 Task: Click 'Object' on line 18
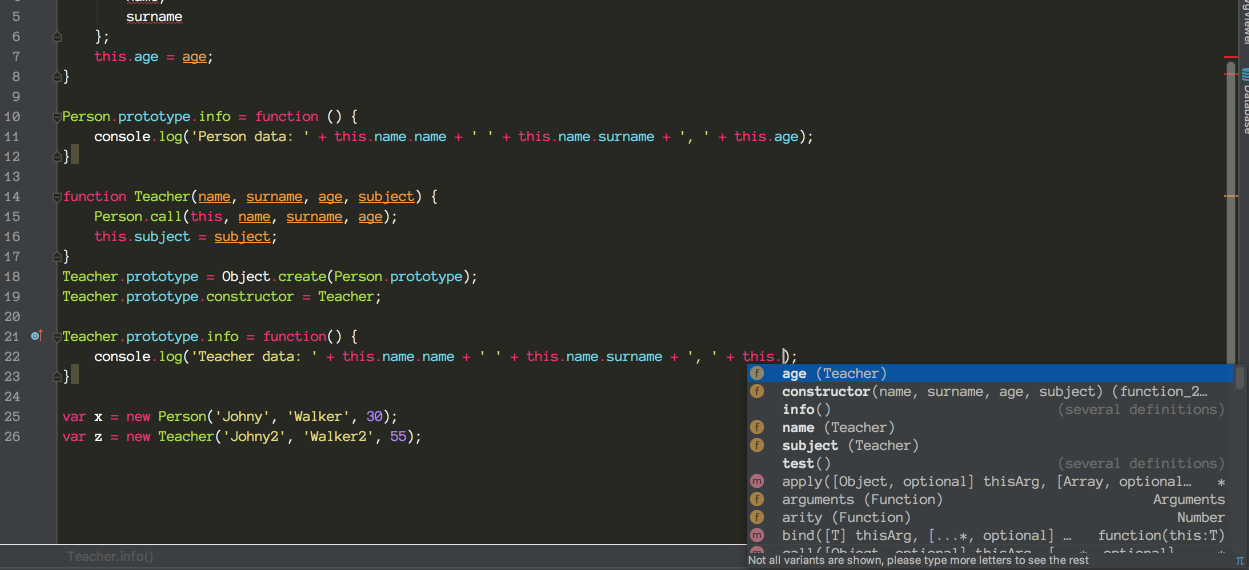[246, 276]
